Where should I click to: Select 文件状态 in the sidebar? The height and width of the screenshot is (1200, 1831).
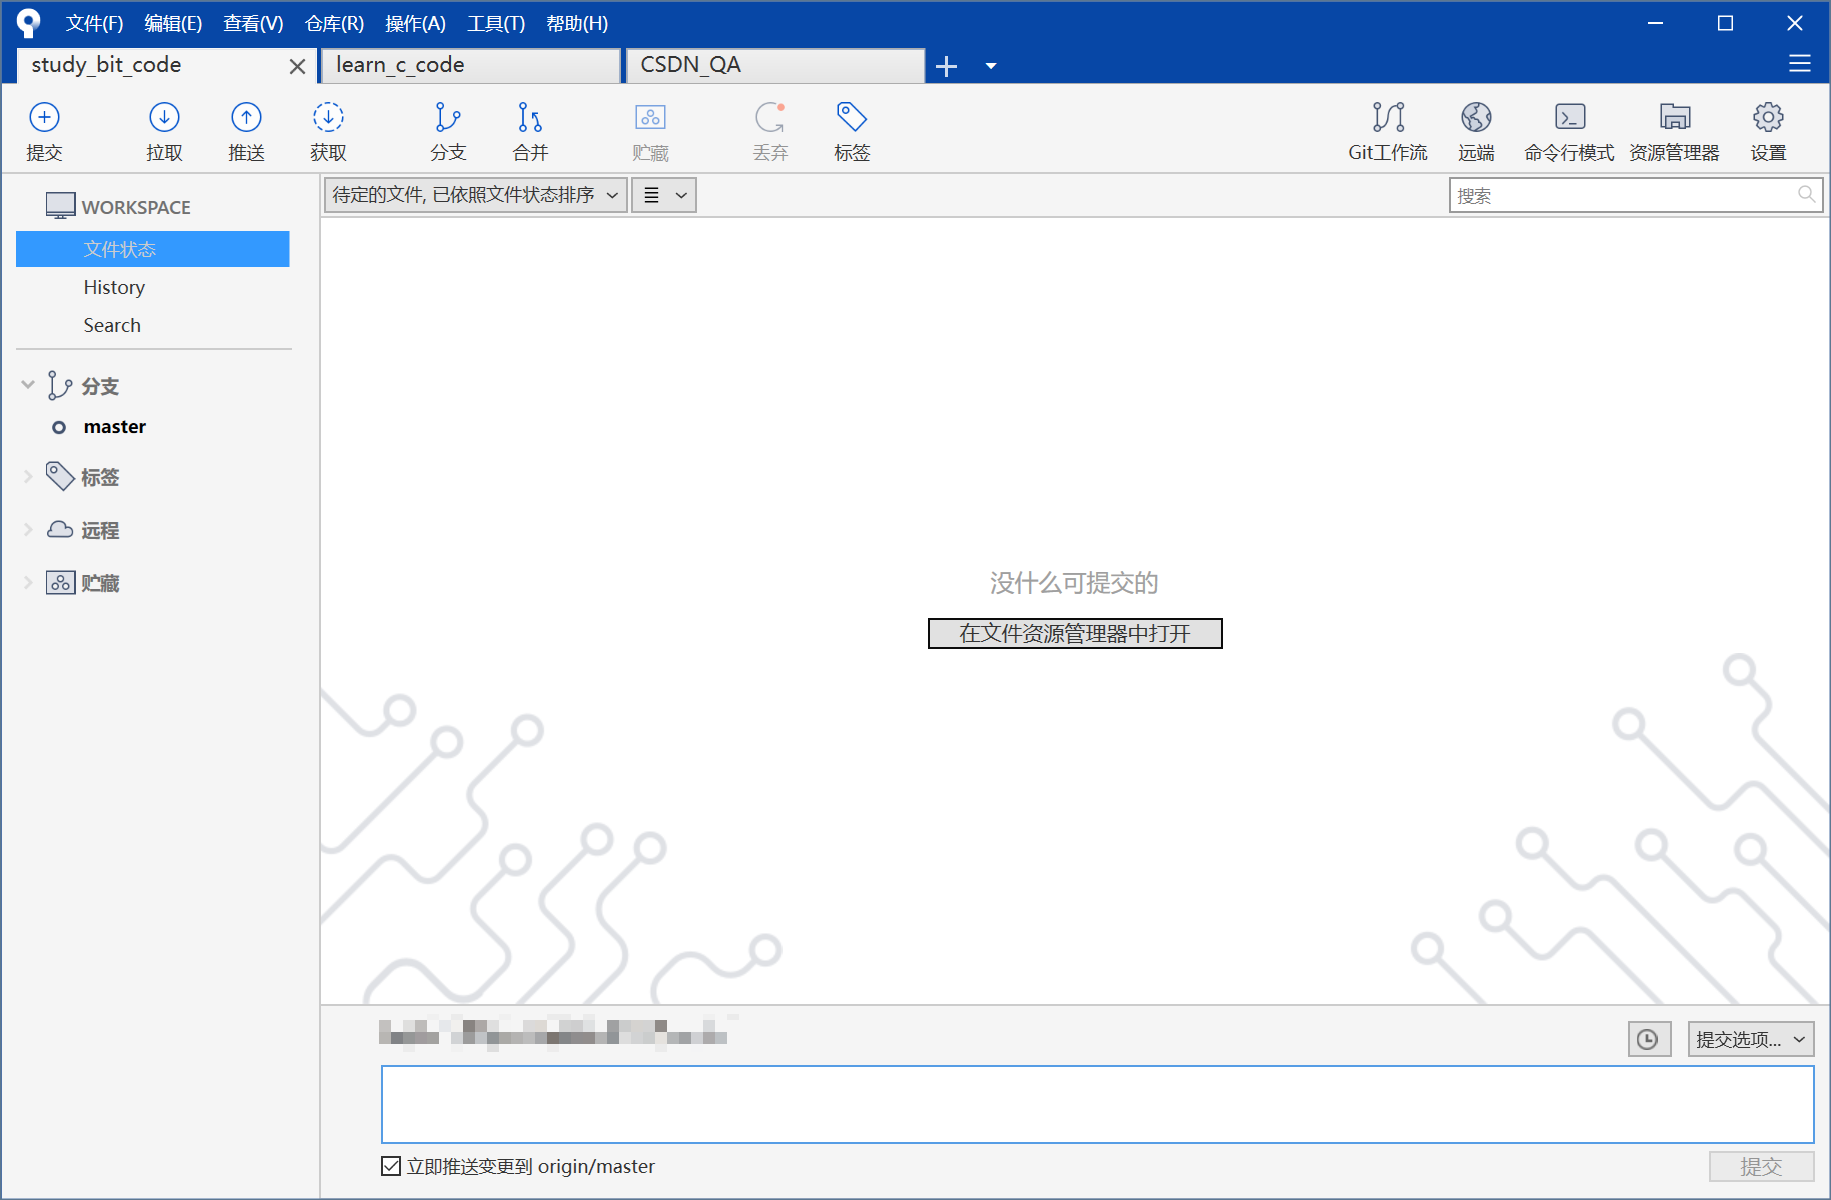click(153, 249)
